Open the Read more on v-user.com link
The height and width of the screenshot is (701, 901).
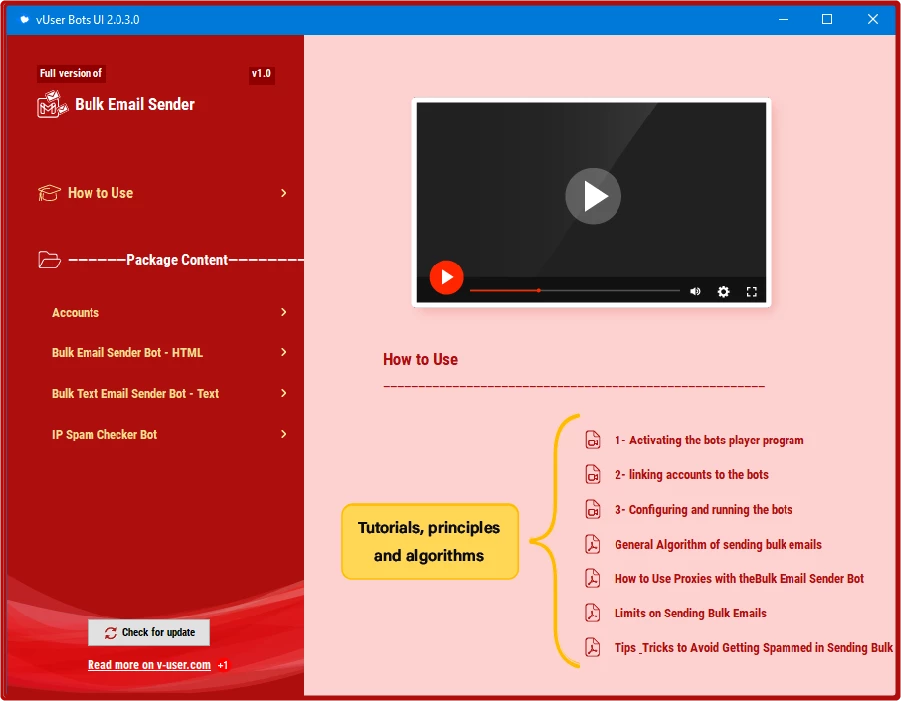coord(149,665)
